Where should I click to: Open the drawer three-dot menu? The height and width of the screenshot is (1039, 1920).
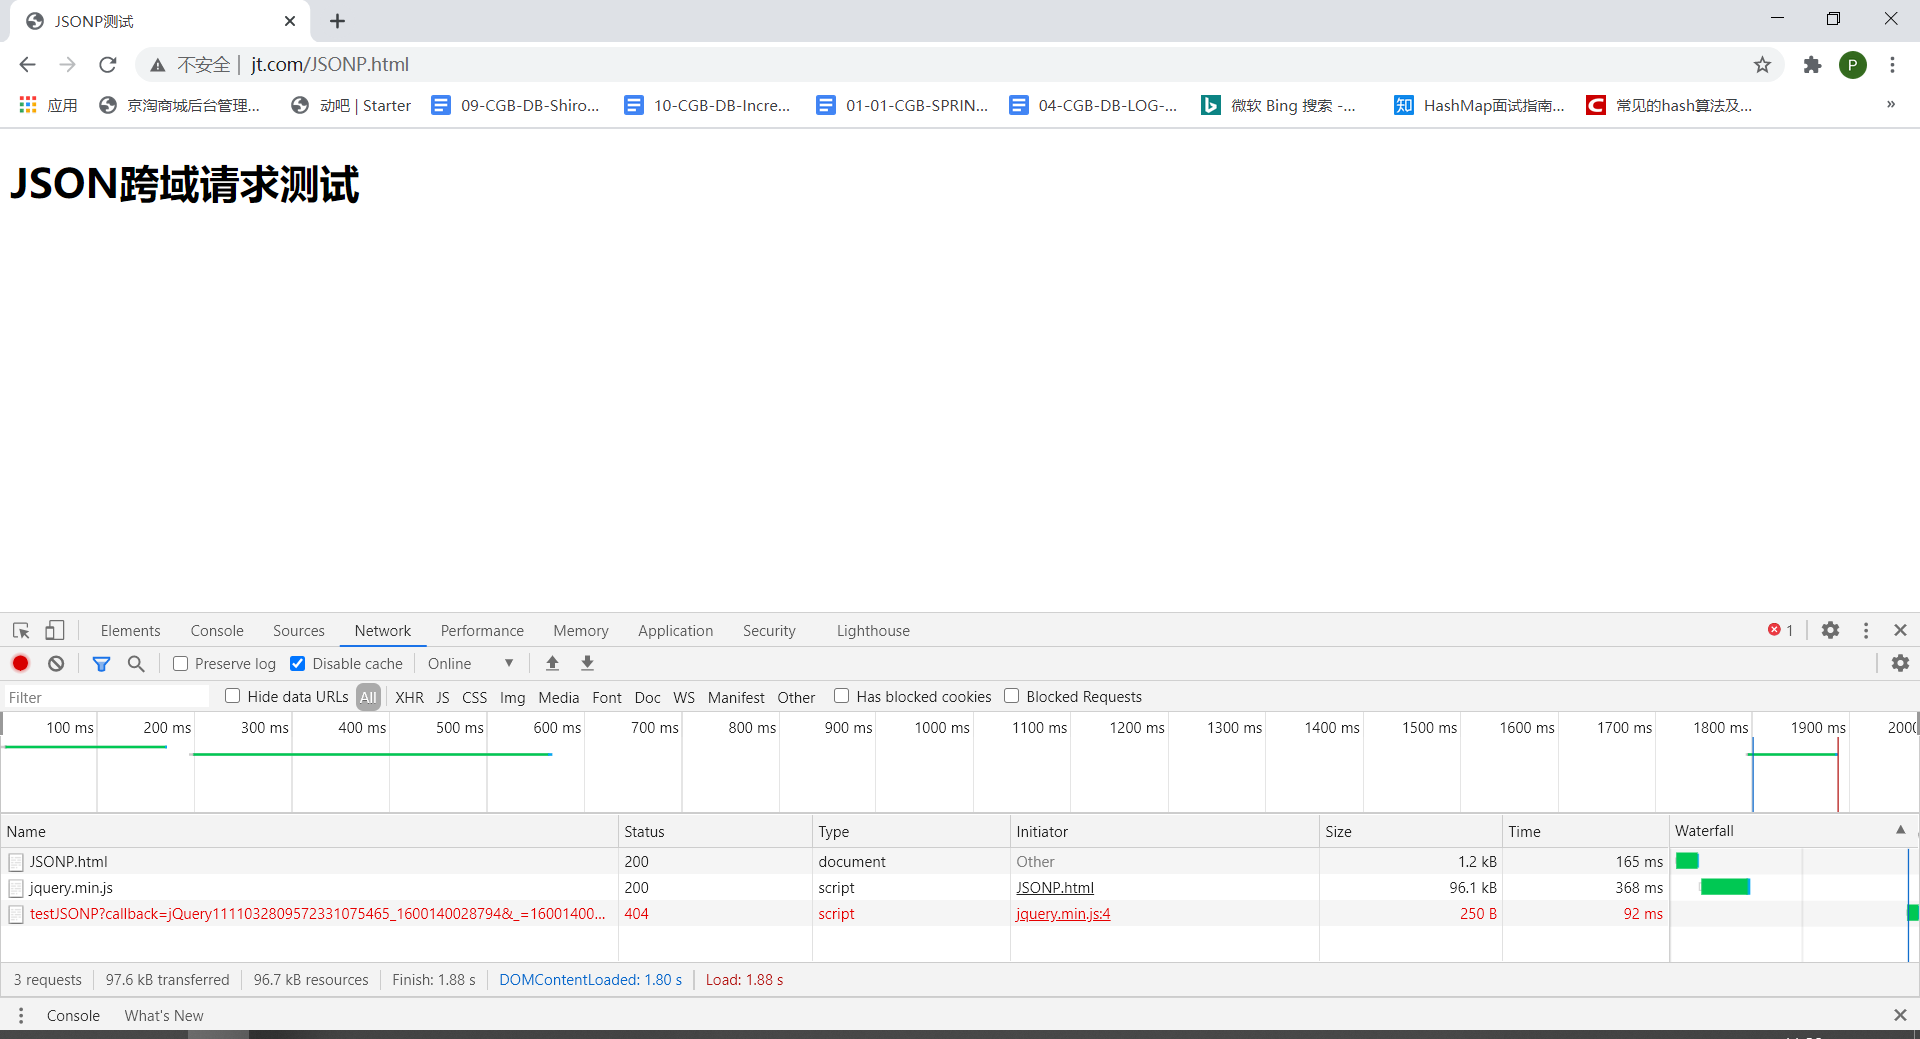pos(20,1015)
